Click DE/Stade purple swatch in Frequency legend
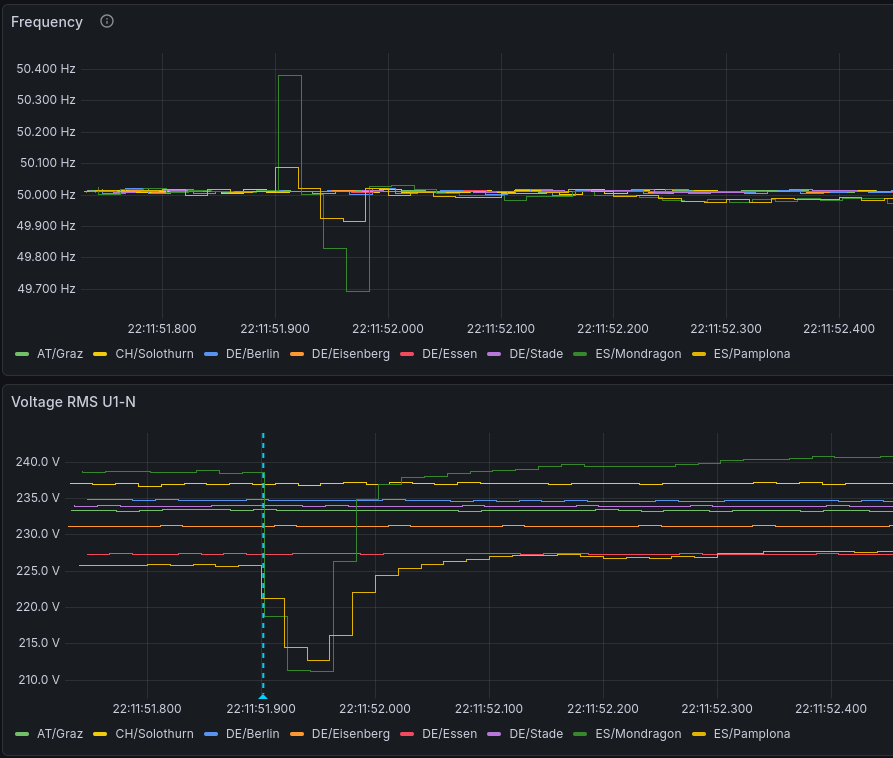This screenshot has width=893, height=758. tap(492, 354)
